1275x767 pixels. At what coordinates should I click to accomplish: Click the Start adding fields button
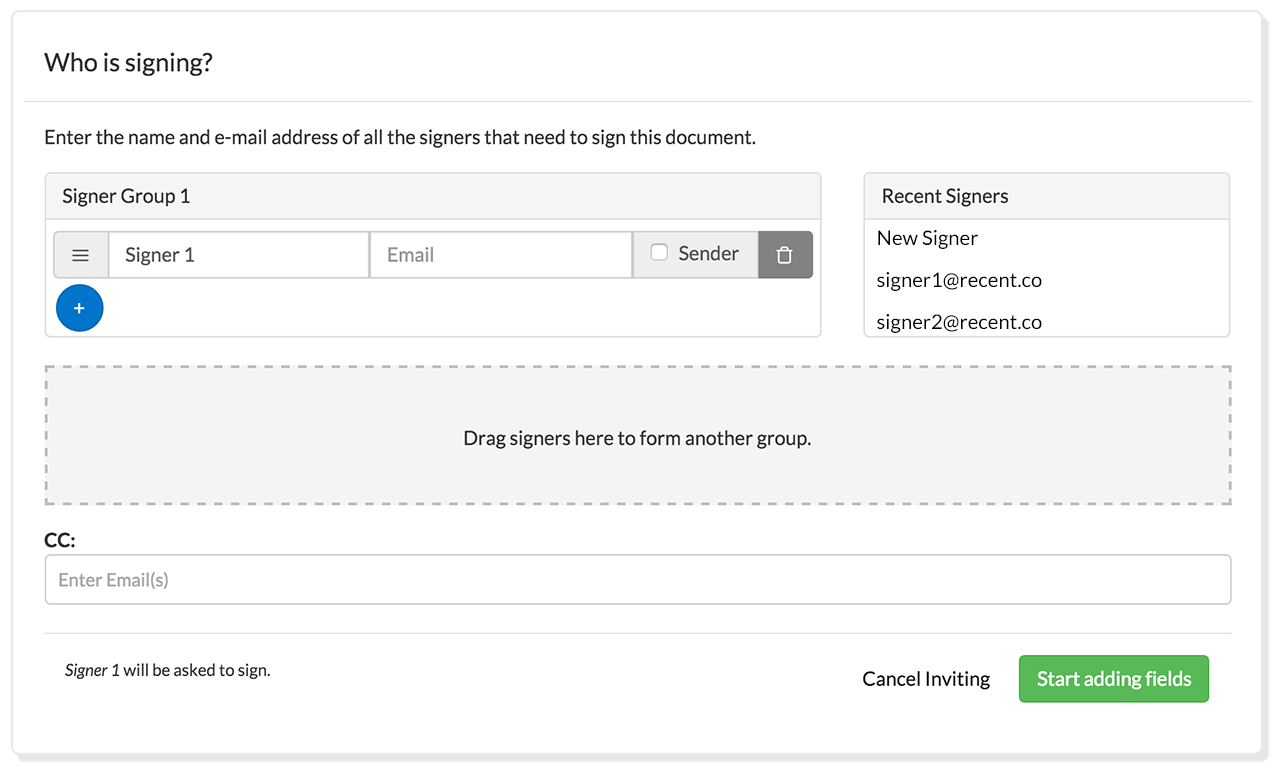(x=1113, y=679)
